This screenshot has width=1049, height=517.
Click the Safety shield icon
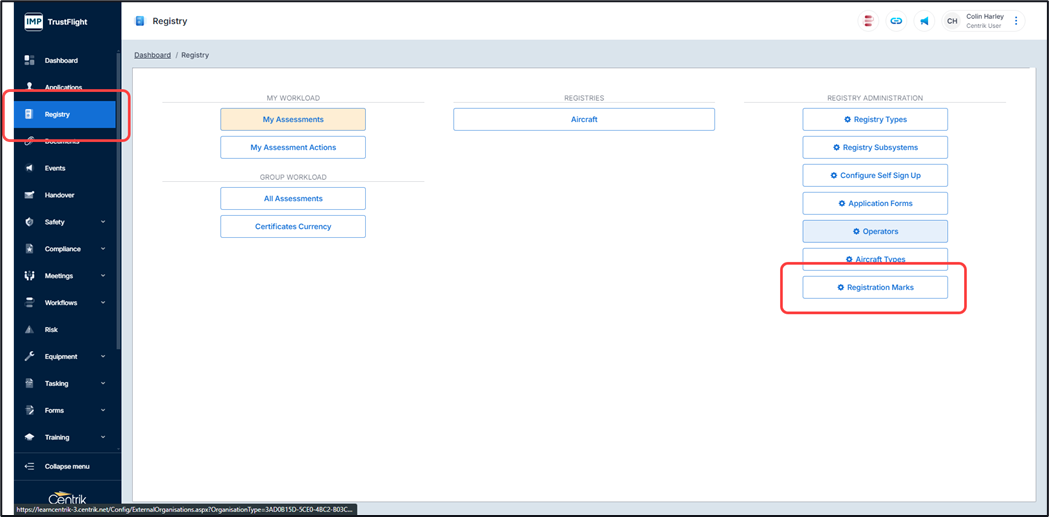click(29, 222)
